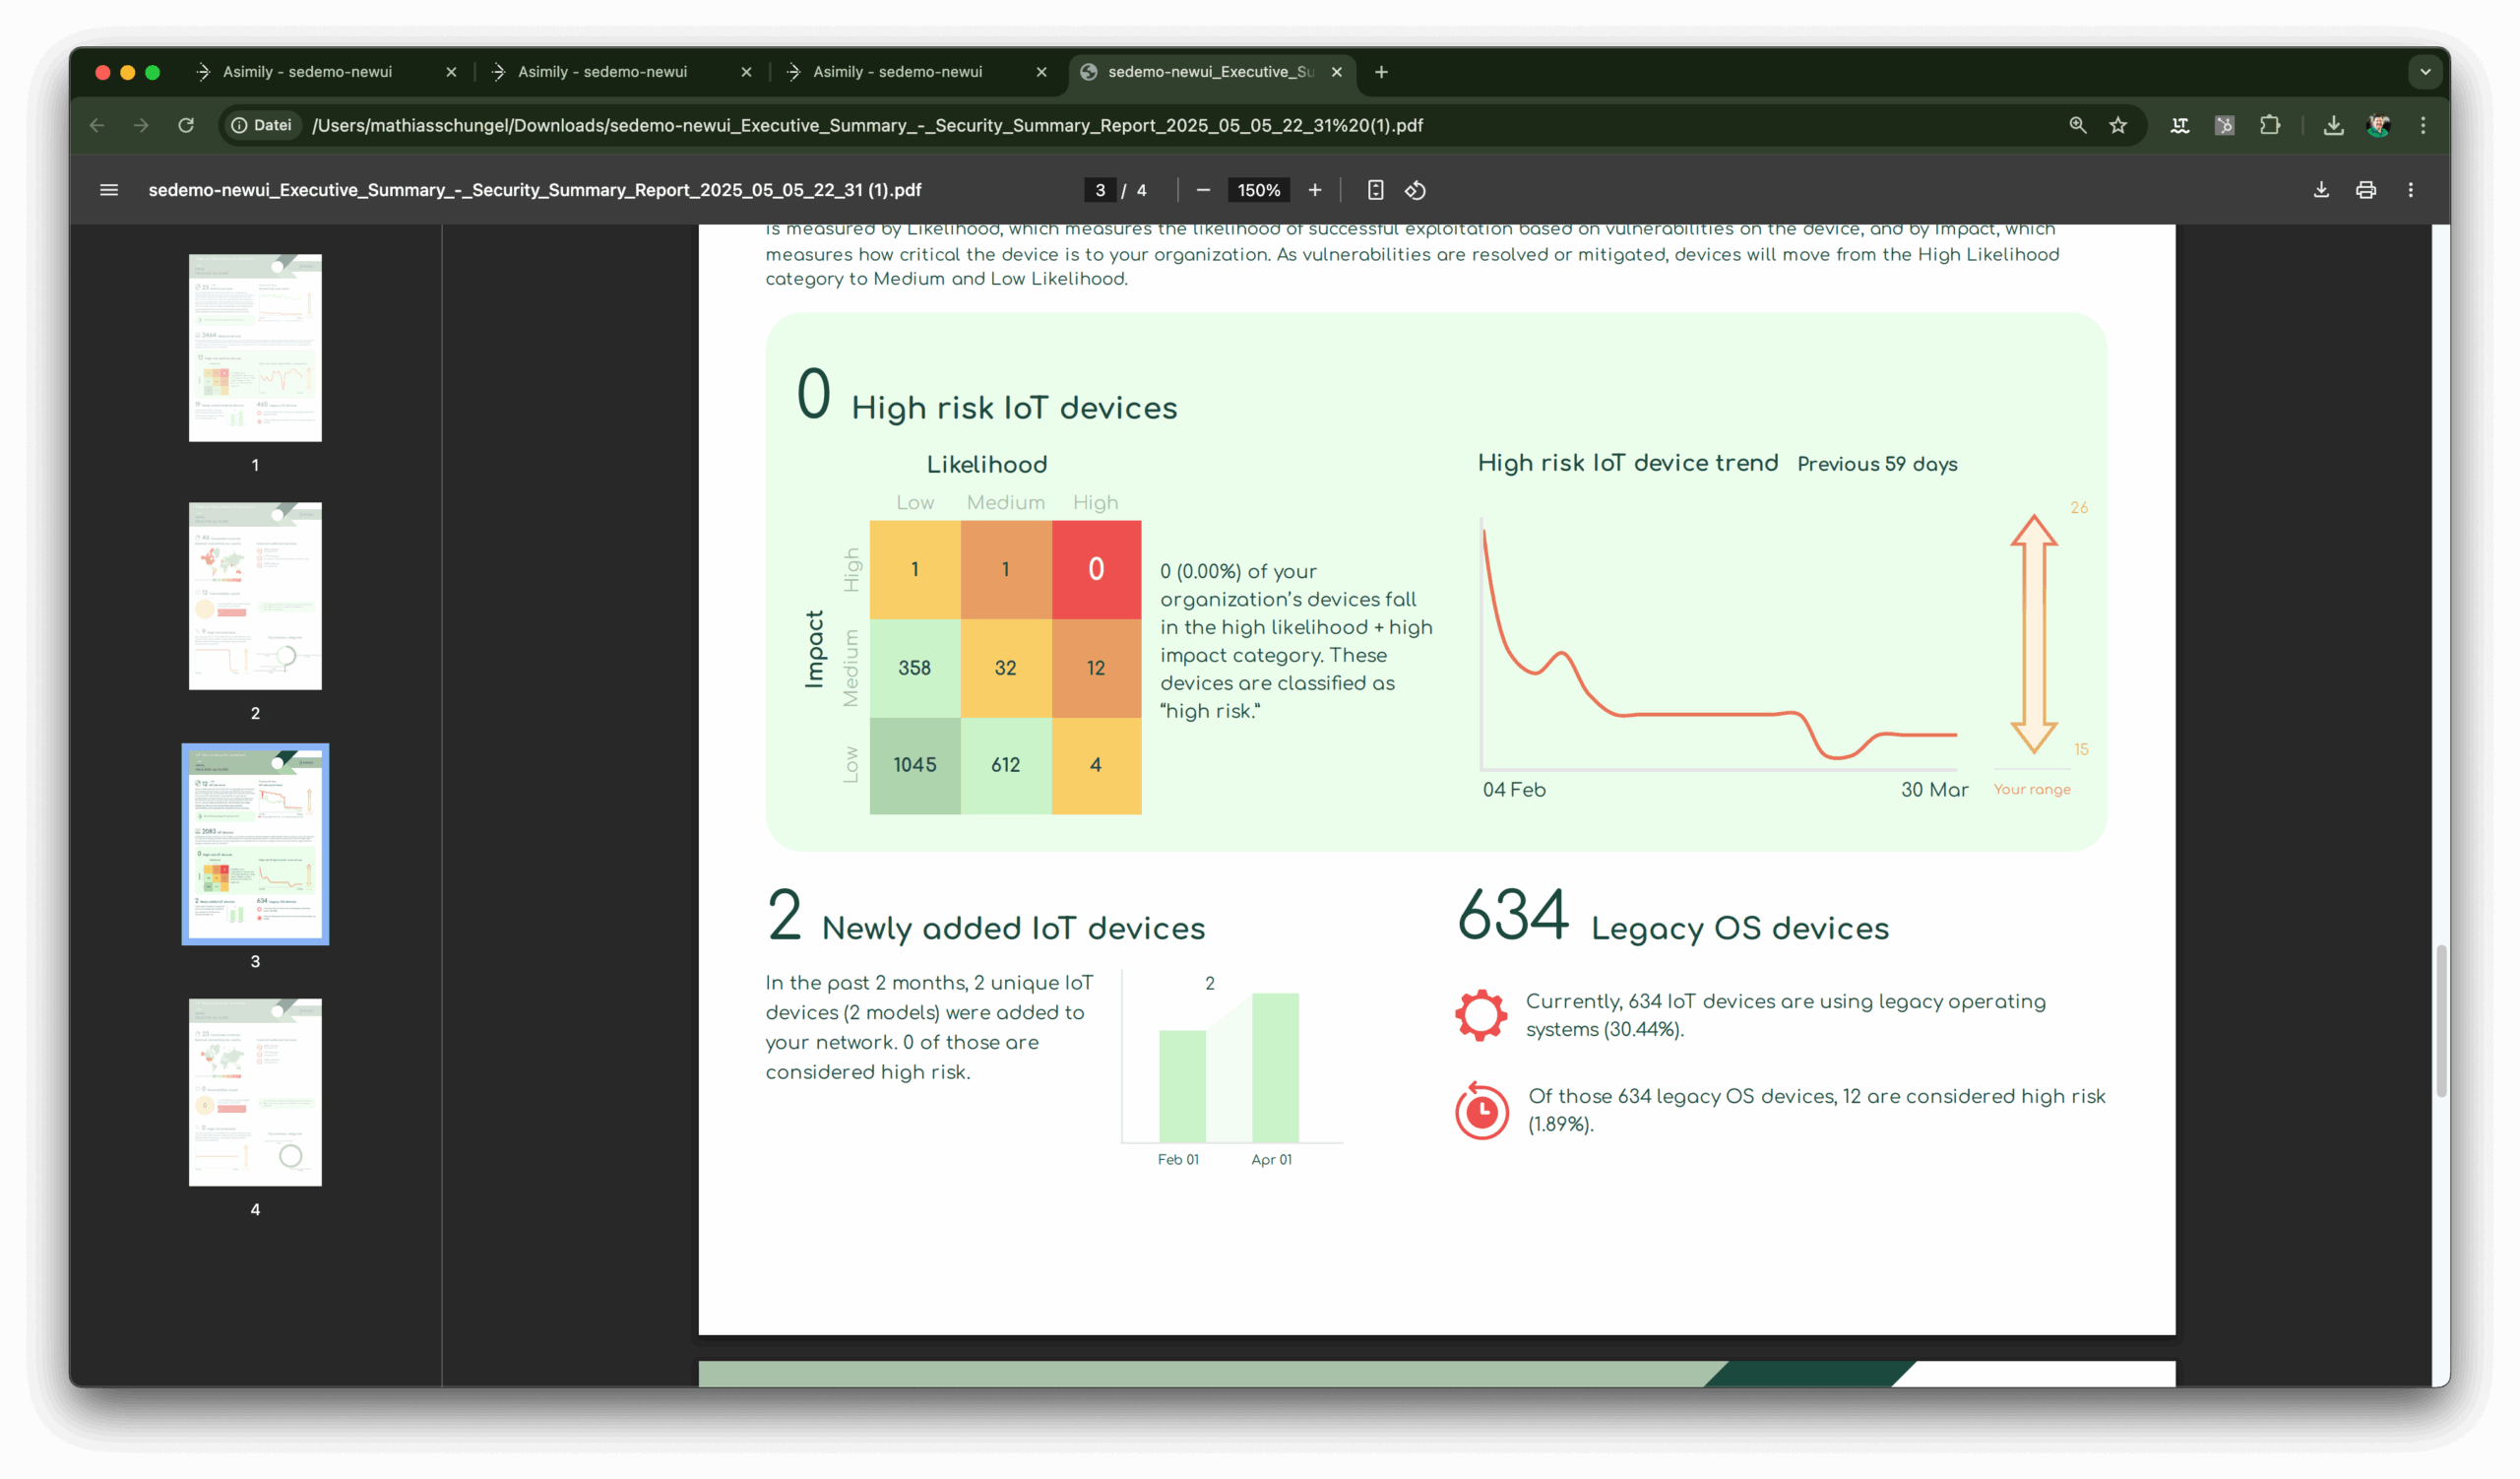
Task: Click the PDF vertical scrollbar thumb
Action: click(2441, 1021)
